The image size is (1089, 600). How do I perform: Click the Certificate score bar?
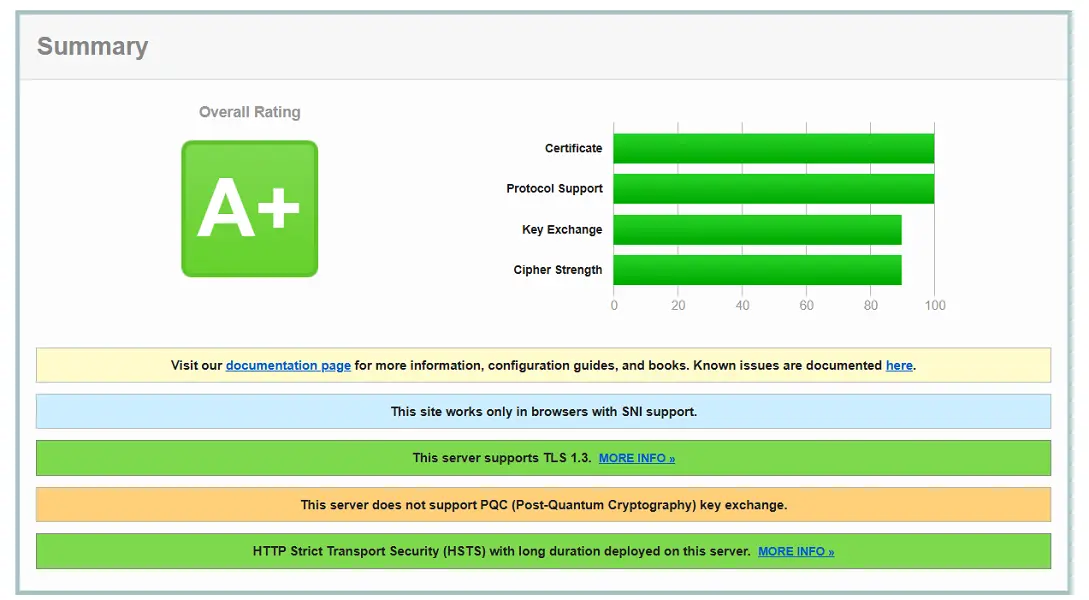pyautogui.click(x=774, y=149)
